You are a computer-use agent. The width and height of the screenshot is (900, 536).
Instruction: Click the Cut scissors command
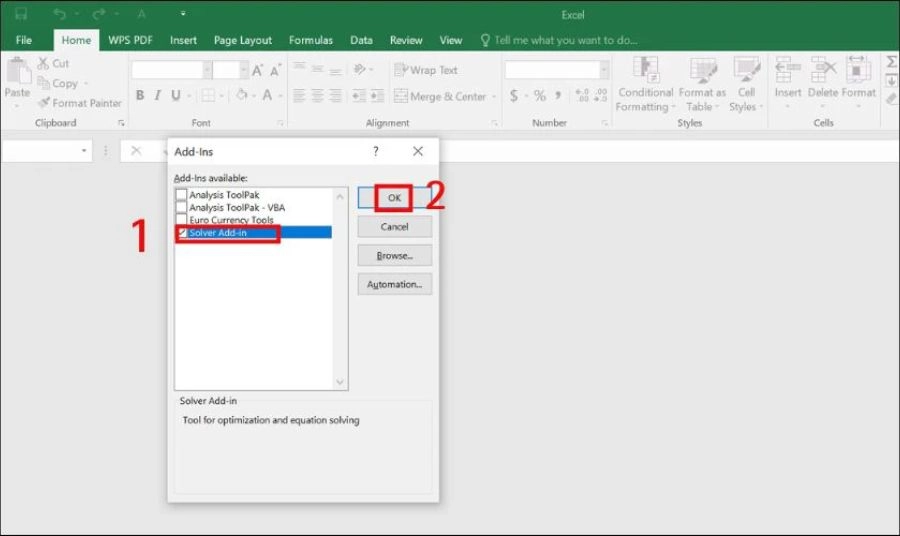click(x=53, y=63)
